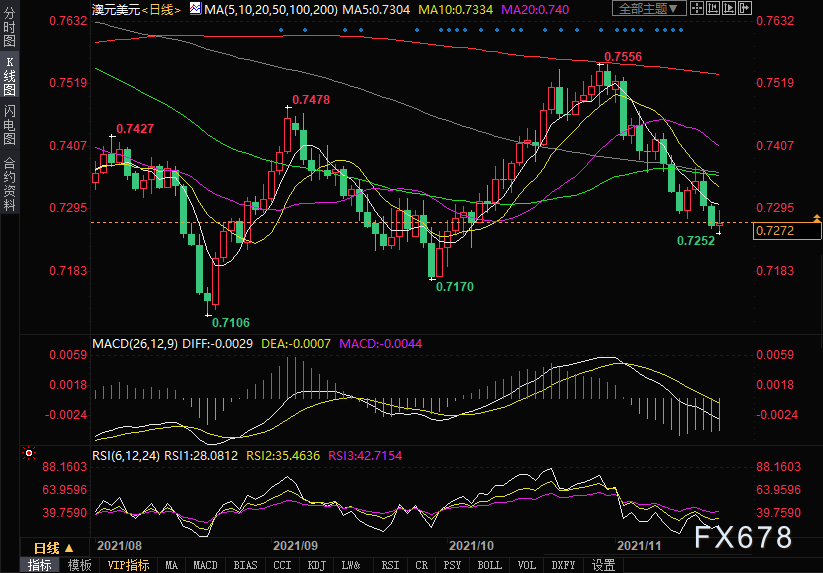Click the RSI1:28.0812 value

[x=201, y=455]
